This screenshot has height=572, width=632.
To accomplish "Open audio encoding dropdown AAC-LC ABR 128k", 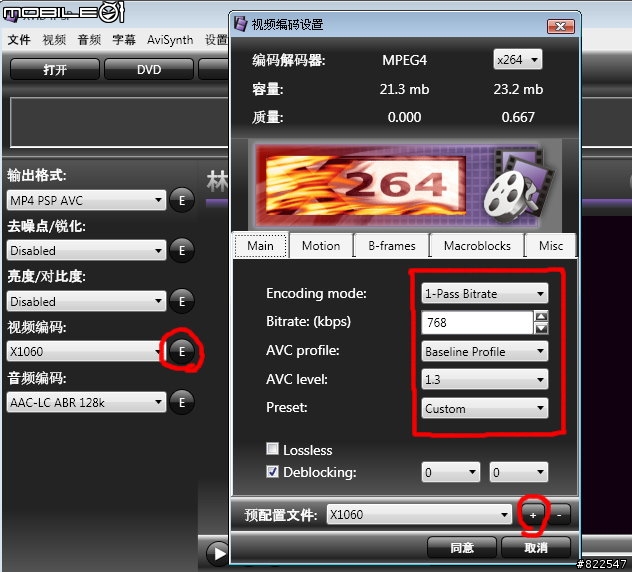I will 86,402.
